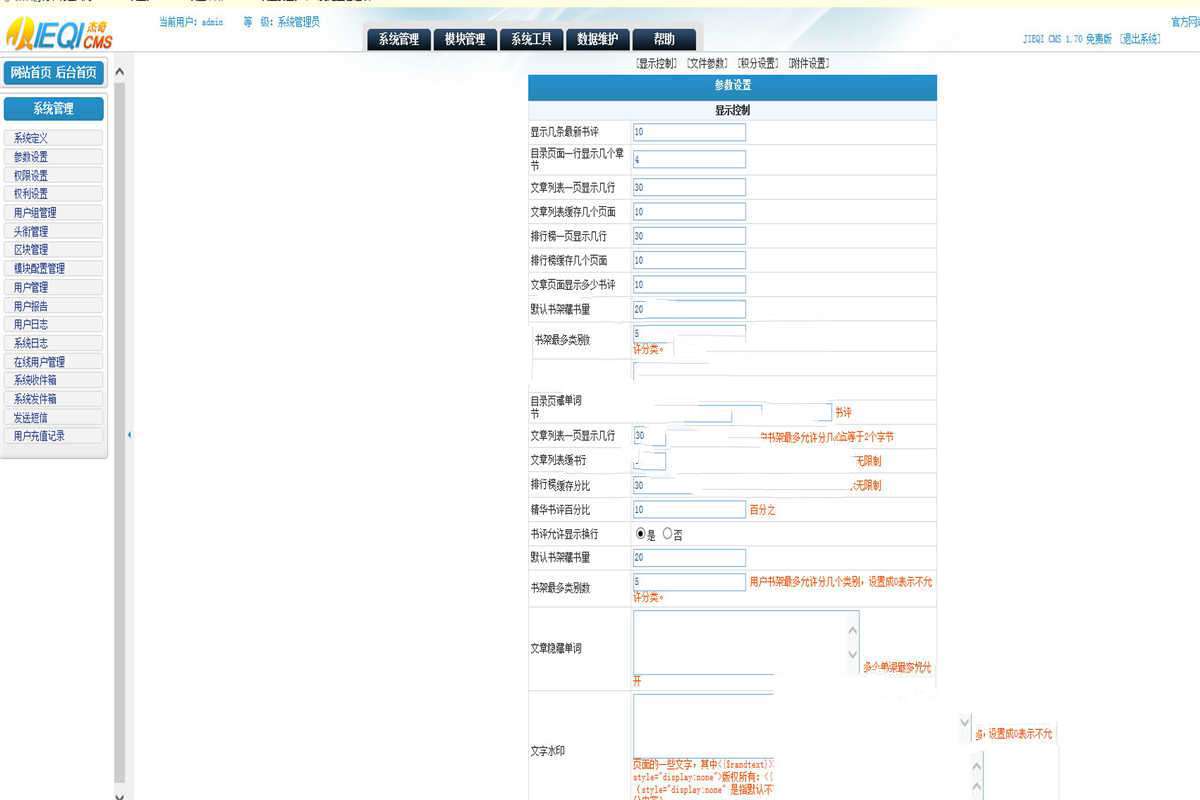Screen dimensions: 1200x800
Task: Click the blue sidebar collapse arrow
Action: (x=130, y=435)
